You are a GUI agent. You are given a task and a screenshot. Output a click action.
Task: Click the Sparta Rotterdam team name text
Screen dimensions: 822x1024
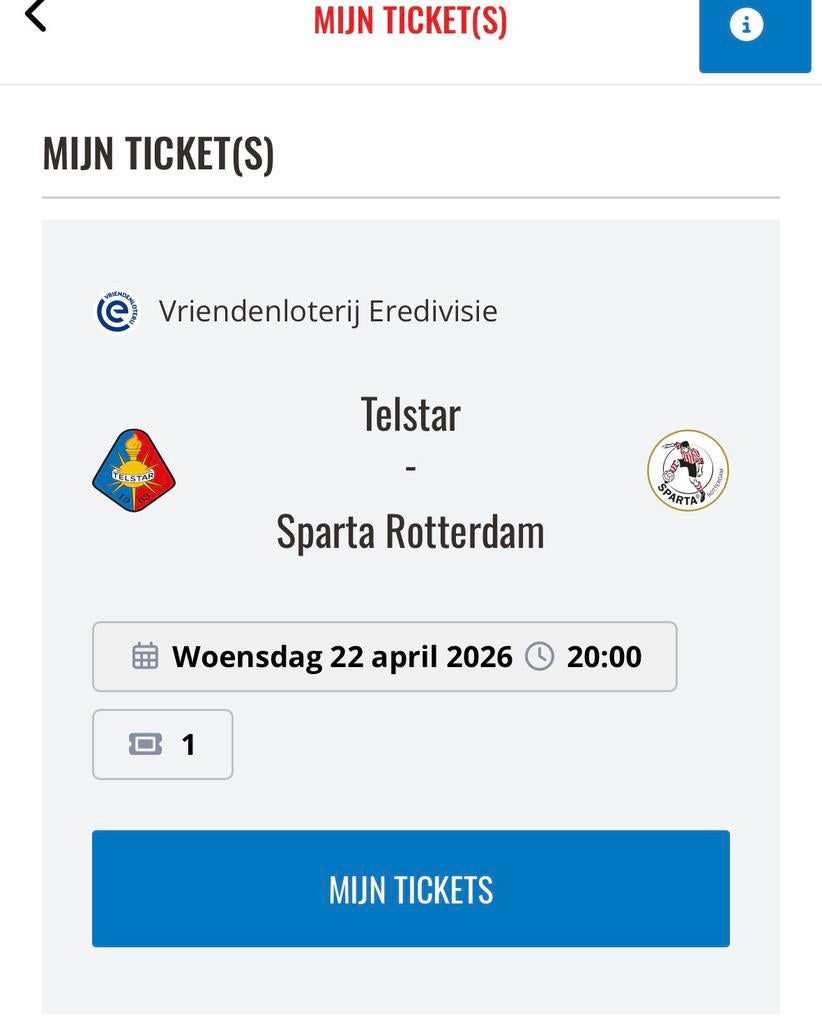pos(410,531)
